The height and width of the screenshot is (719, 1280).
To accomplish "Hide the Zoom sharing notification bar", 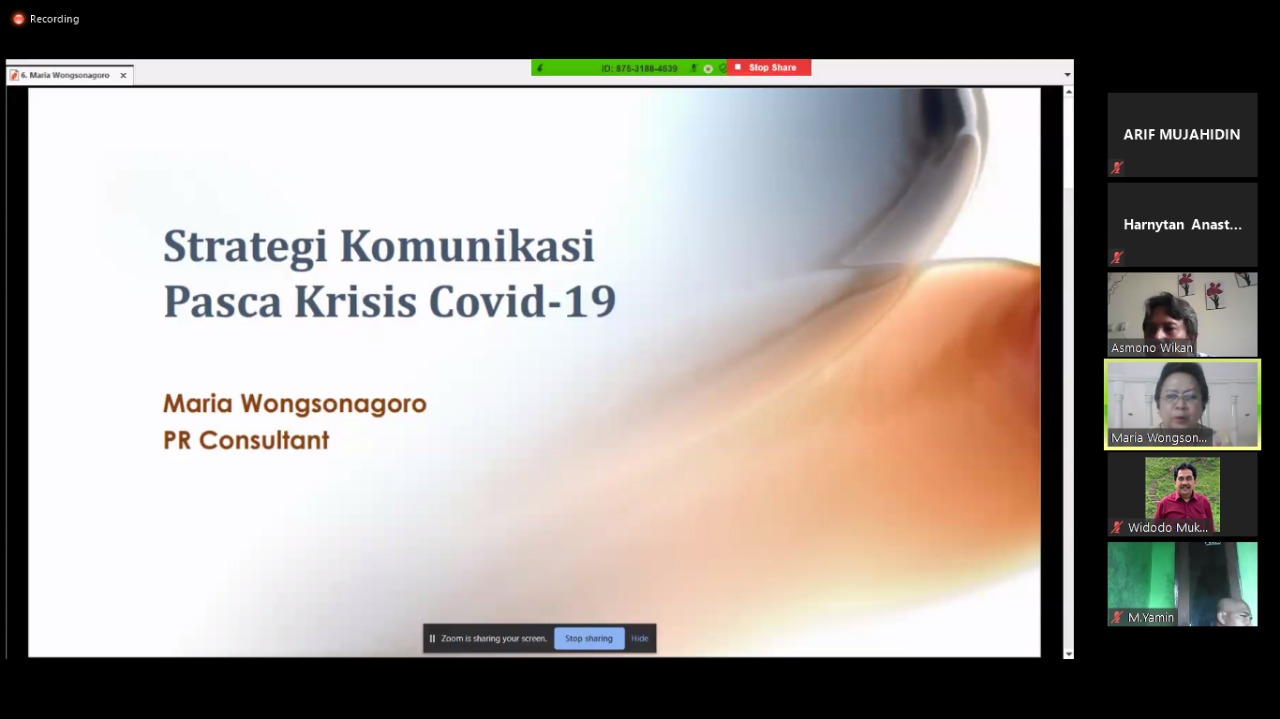I will click(x=639, y=639).
